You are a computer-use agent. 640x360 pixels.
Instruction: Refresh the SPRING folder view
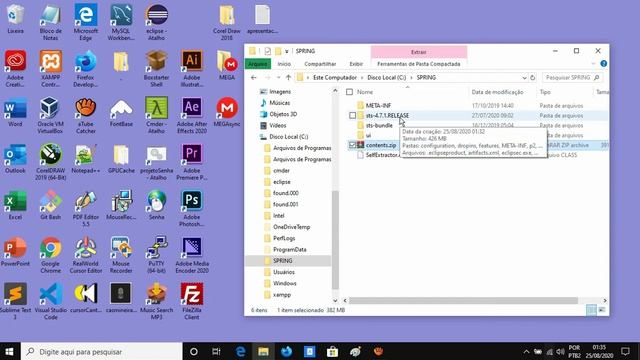point(532,78)
